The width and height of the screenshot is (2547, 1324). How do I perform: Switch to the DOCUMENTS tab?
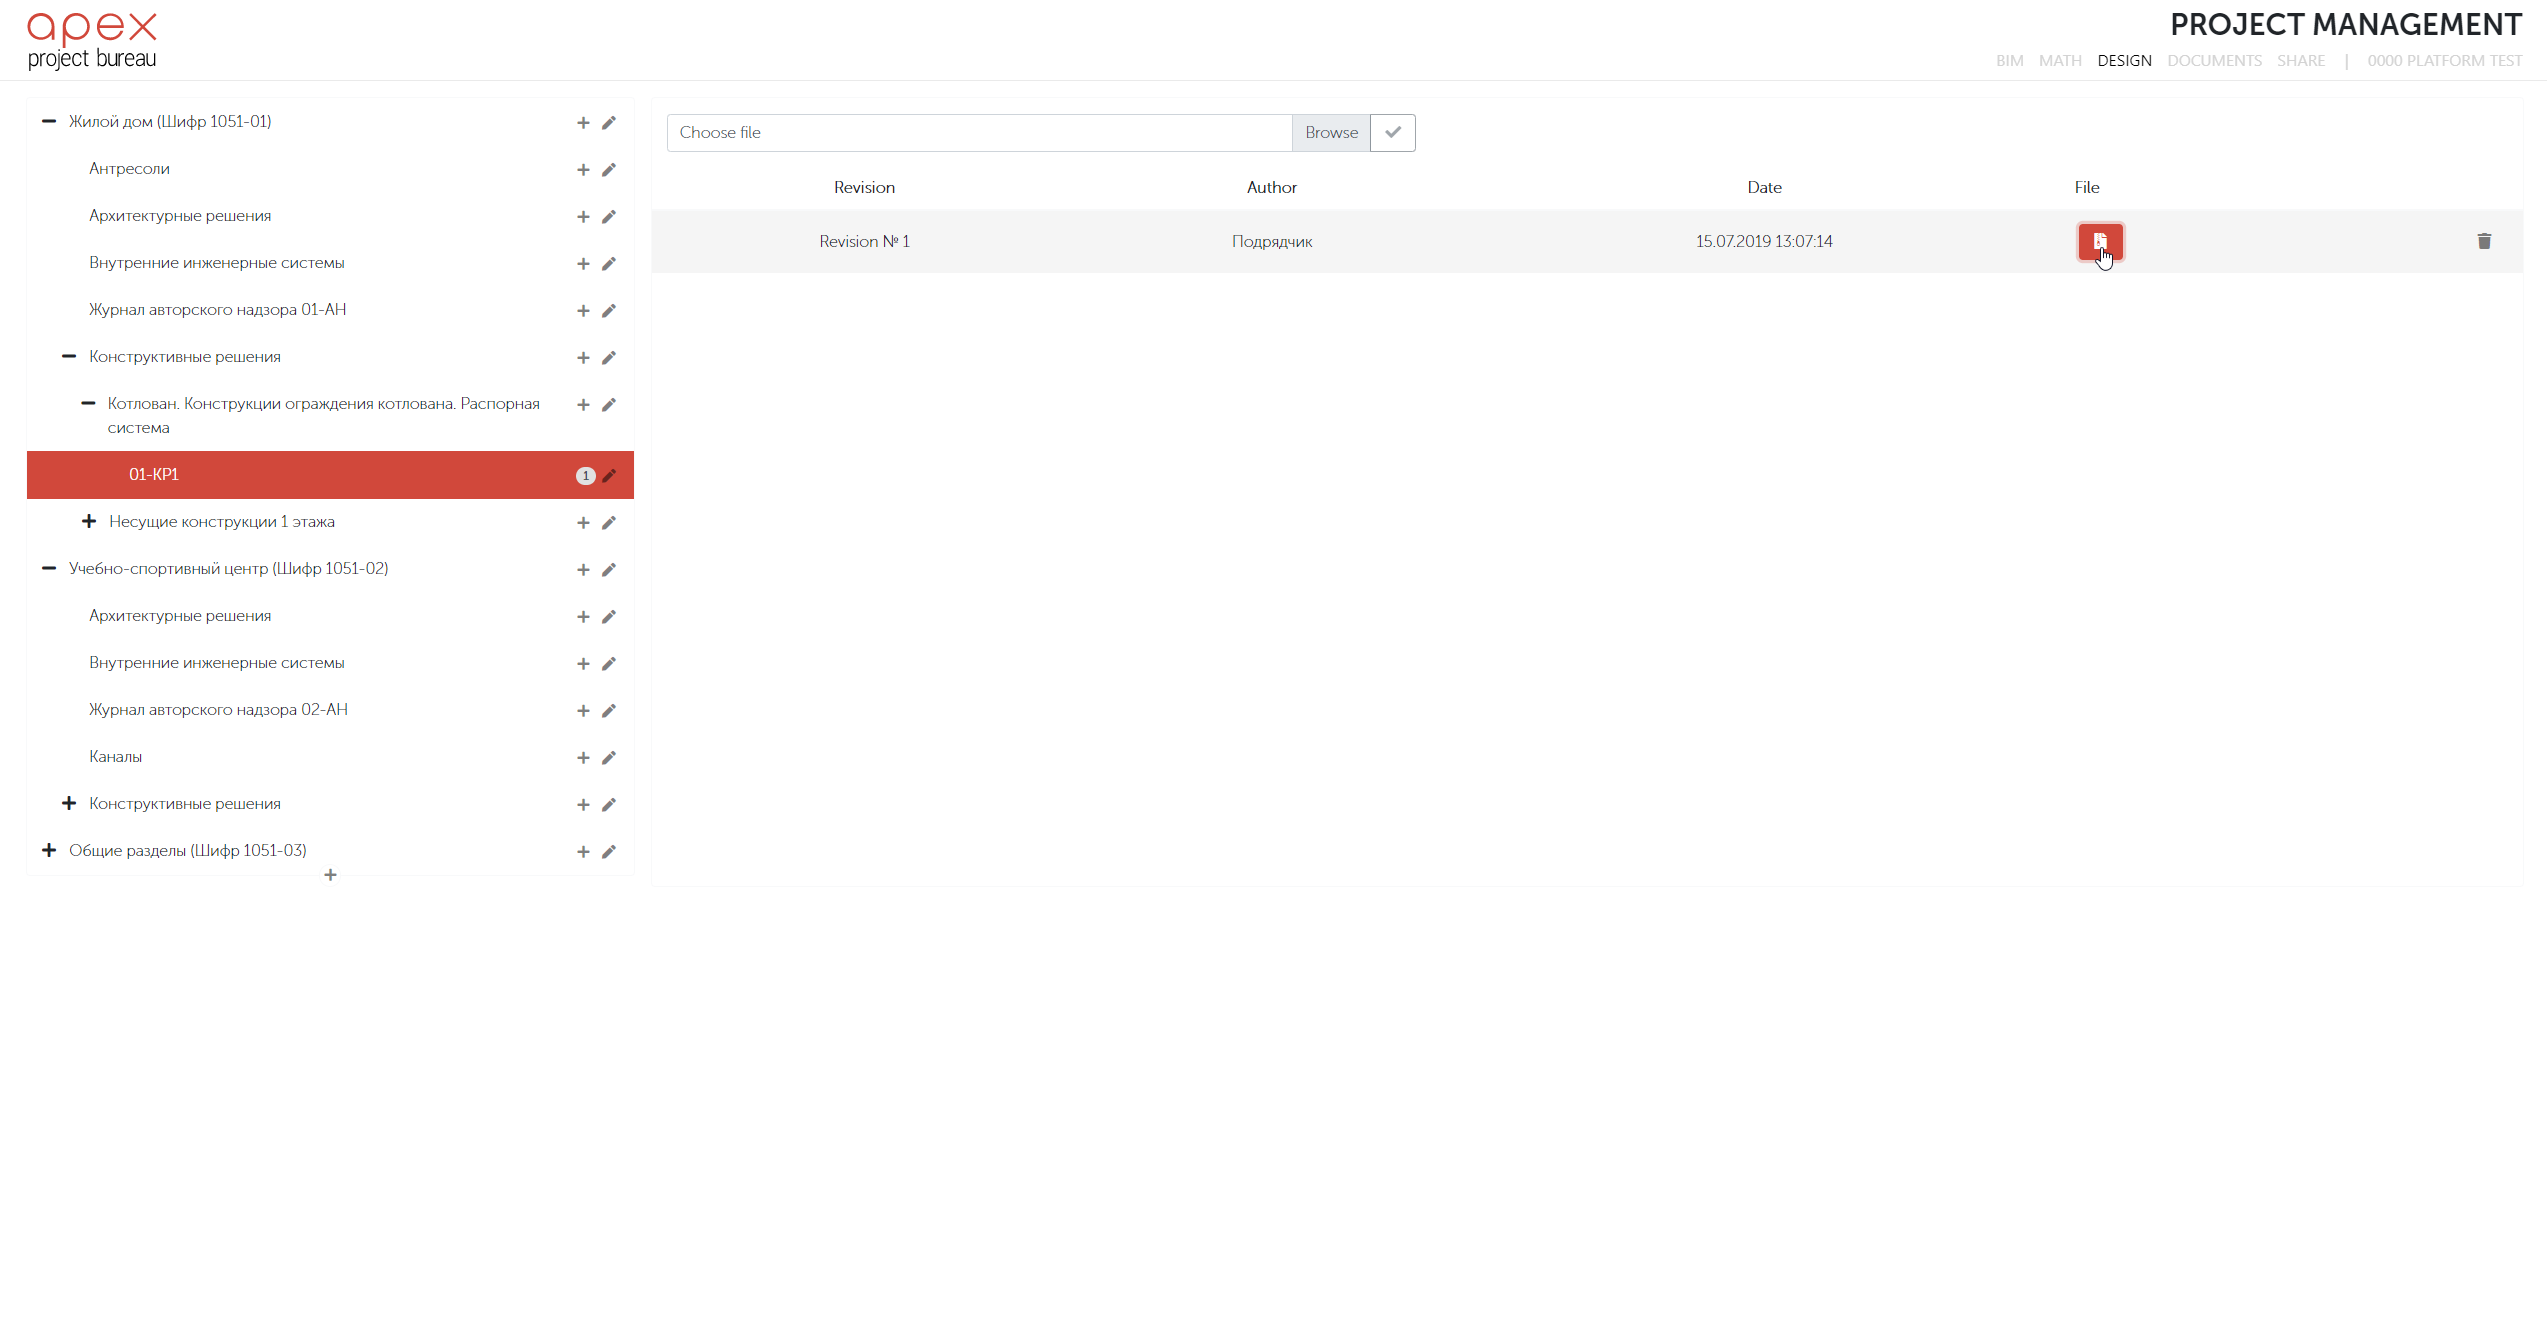coord(2214,61)
